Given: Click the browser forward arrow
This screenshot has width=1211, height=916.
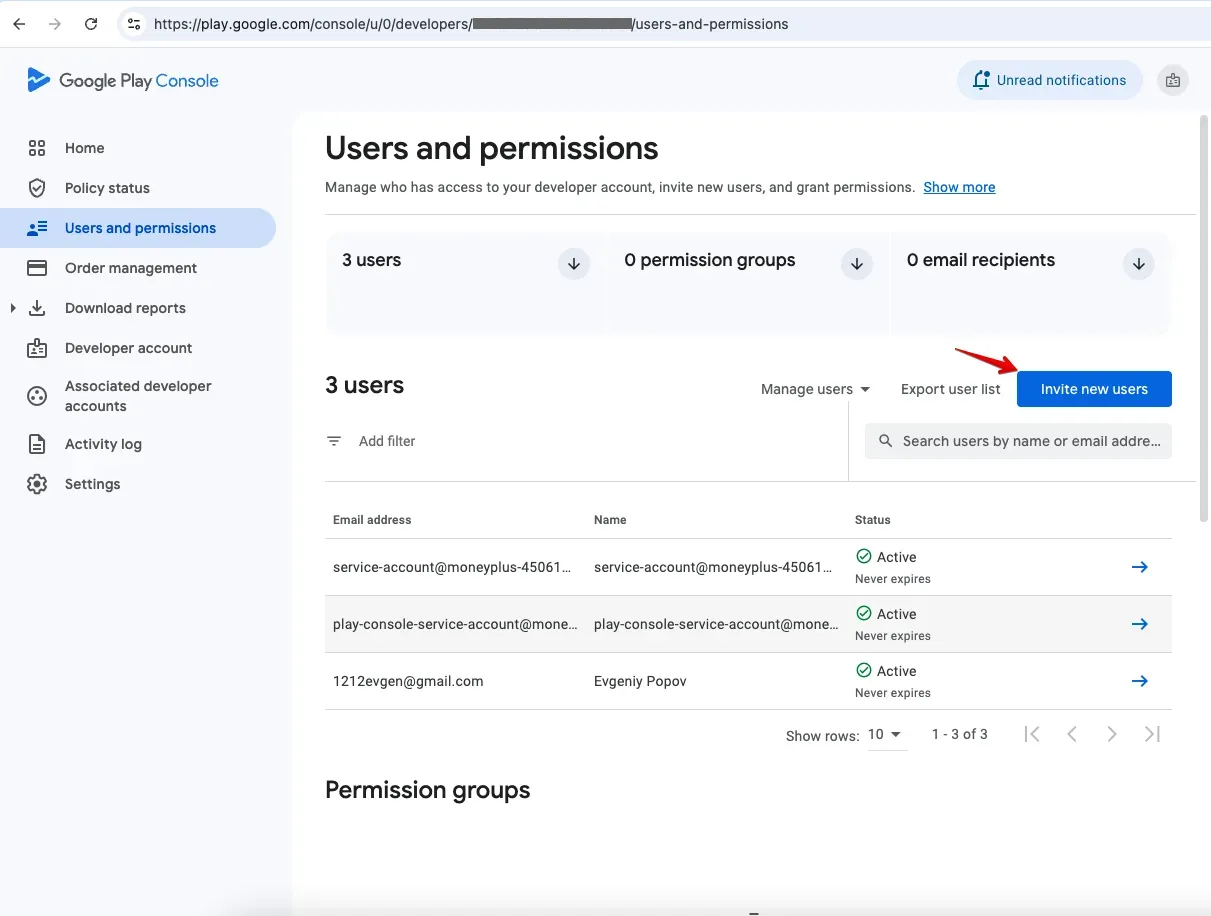Looking at the screenshot, I should (x=55, y=24).
